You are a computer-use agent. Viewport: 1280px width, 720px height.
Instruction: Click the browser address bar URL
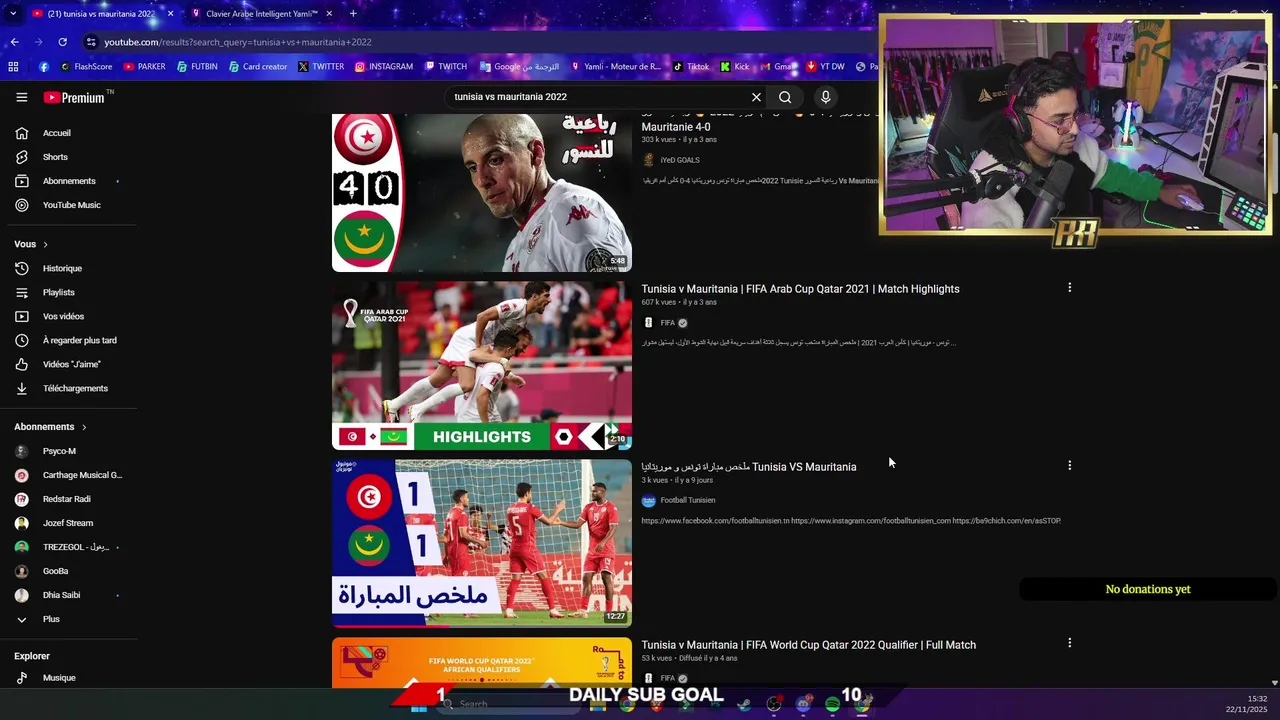238,42
